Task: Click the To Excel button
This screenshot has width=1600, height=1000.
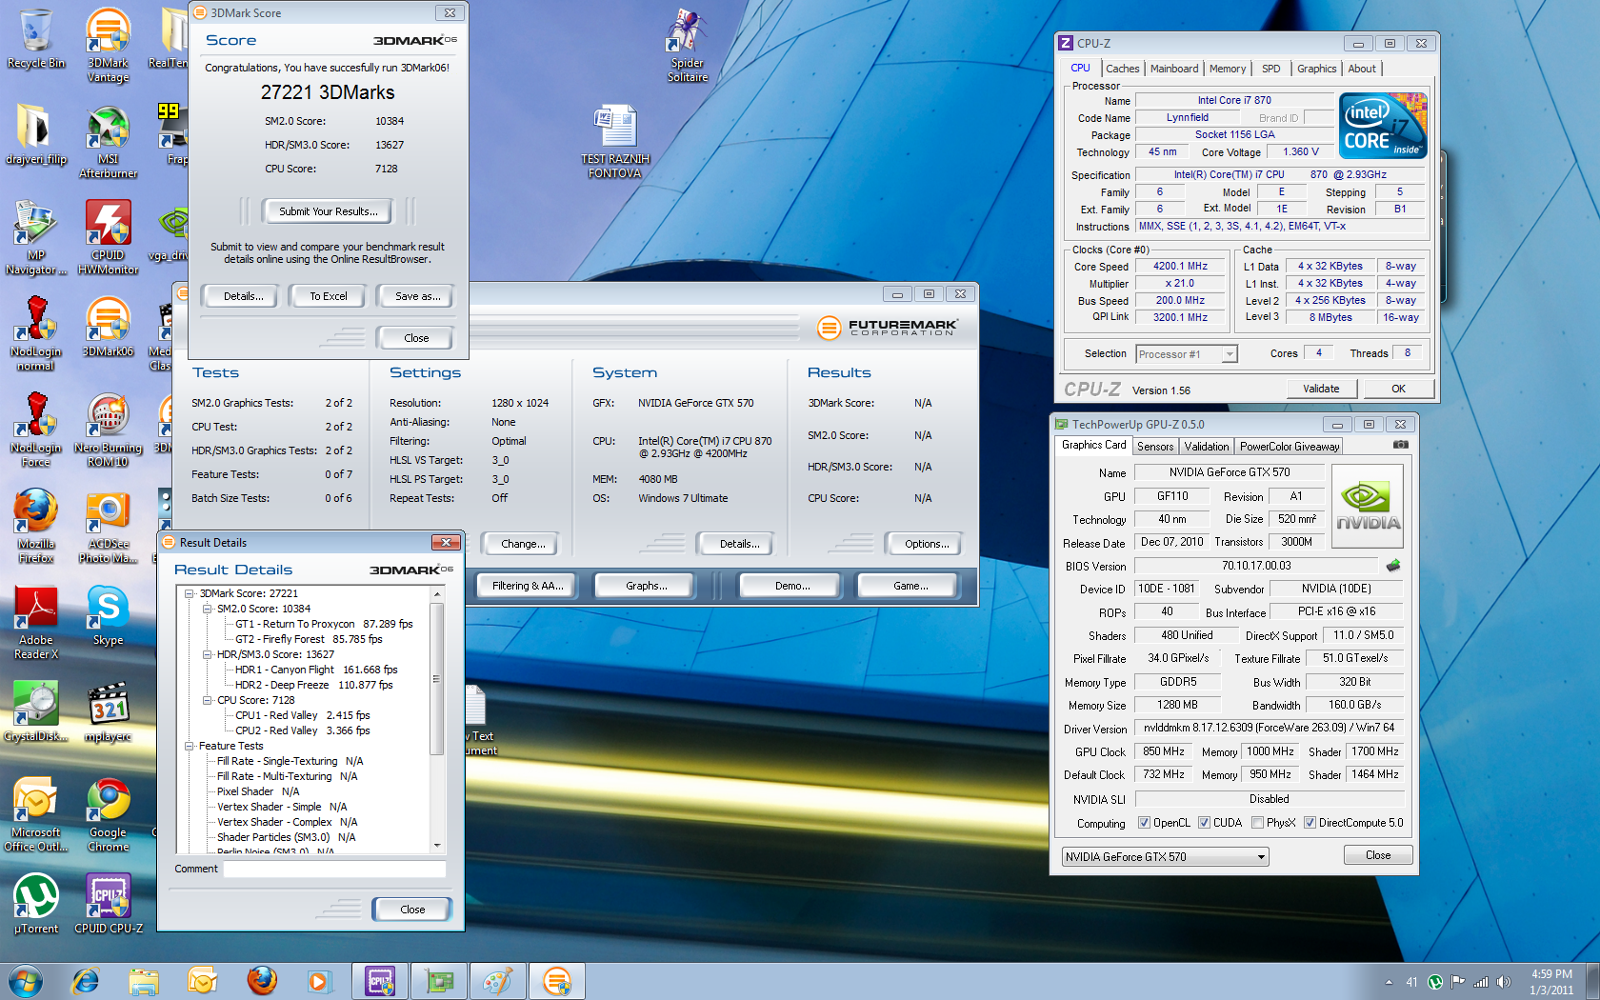Action: click(x=328, y=296)
